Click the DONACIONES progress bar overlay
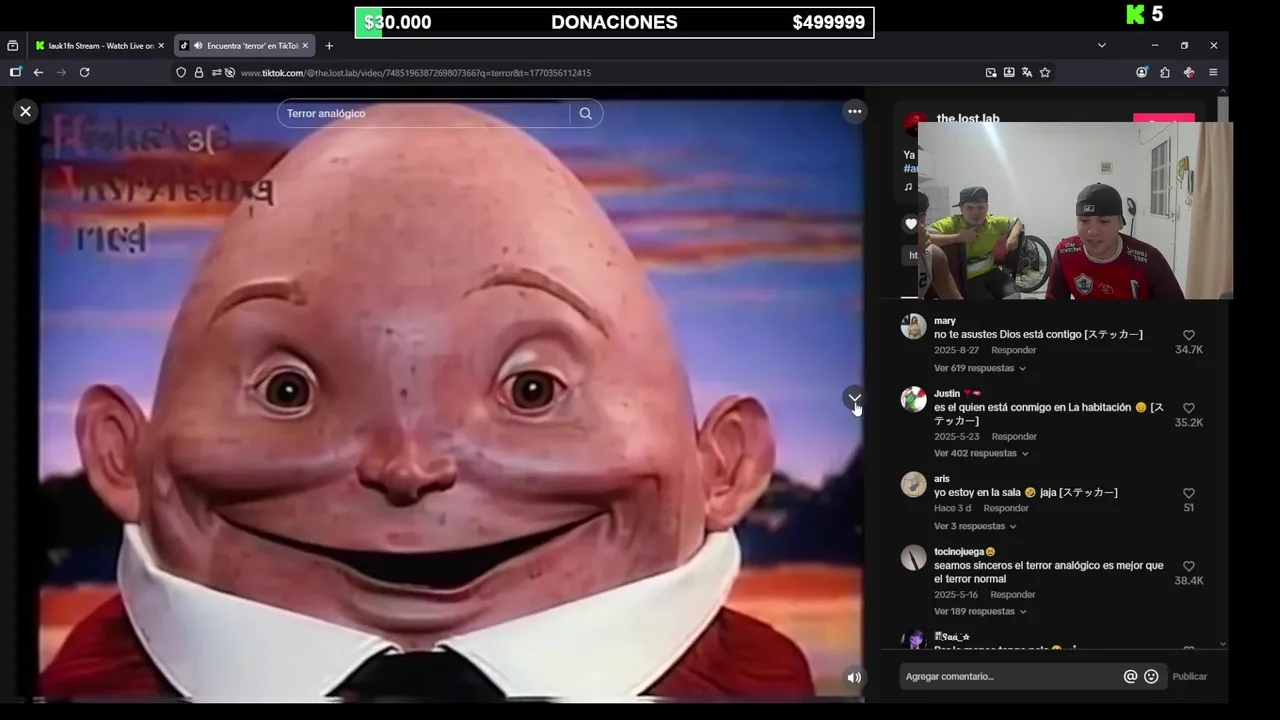The width and height of the screenshot is (1280, 720). 614,22
